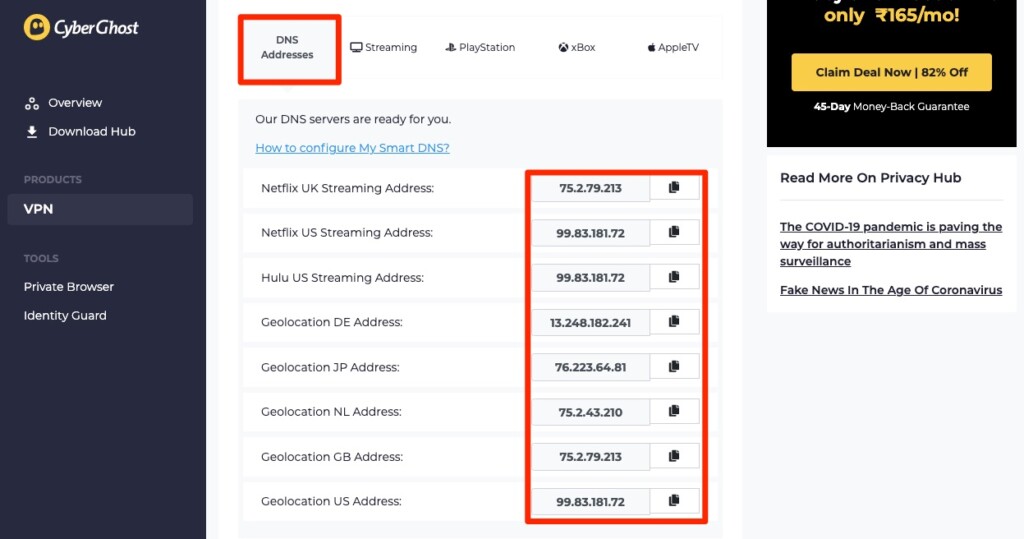This screenshot has width=1024, height=539.
Task: Click the Read More On Privacy Hub heading
Action: [871, 178]
